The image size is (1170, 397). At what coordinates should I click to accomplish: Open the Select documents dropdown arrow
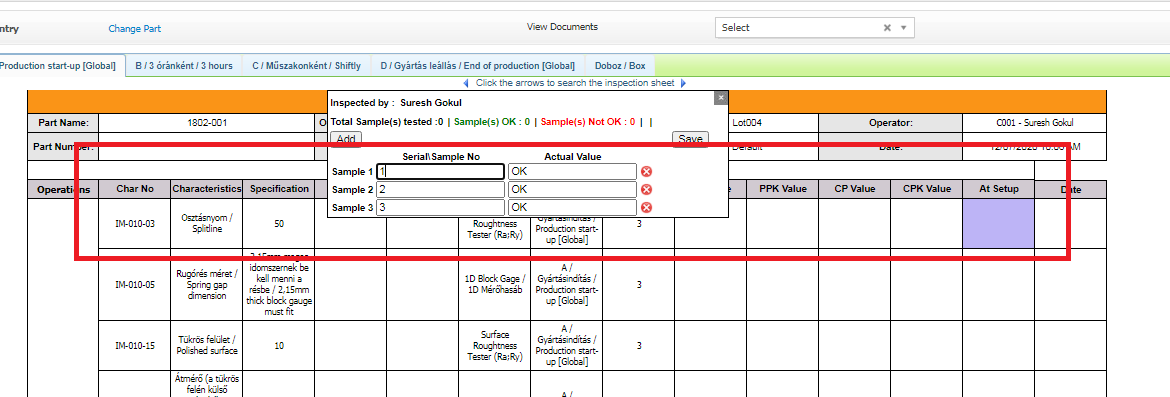tap(904, 28)
